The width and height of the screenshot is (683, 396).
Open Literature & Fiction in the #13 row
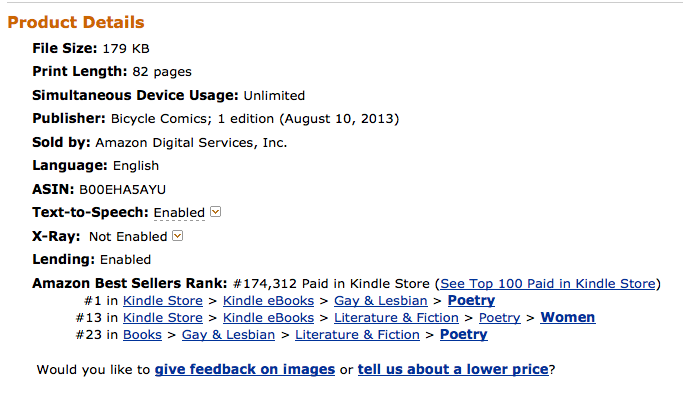click(396, 318)
